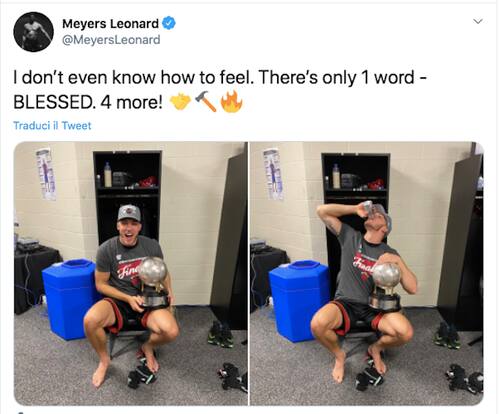Click the fire emoji in tweet

(x=232, y=101)
